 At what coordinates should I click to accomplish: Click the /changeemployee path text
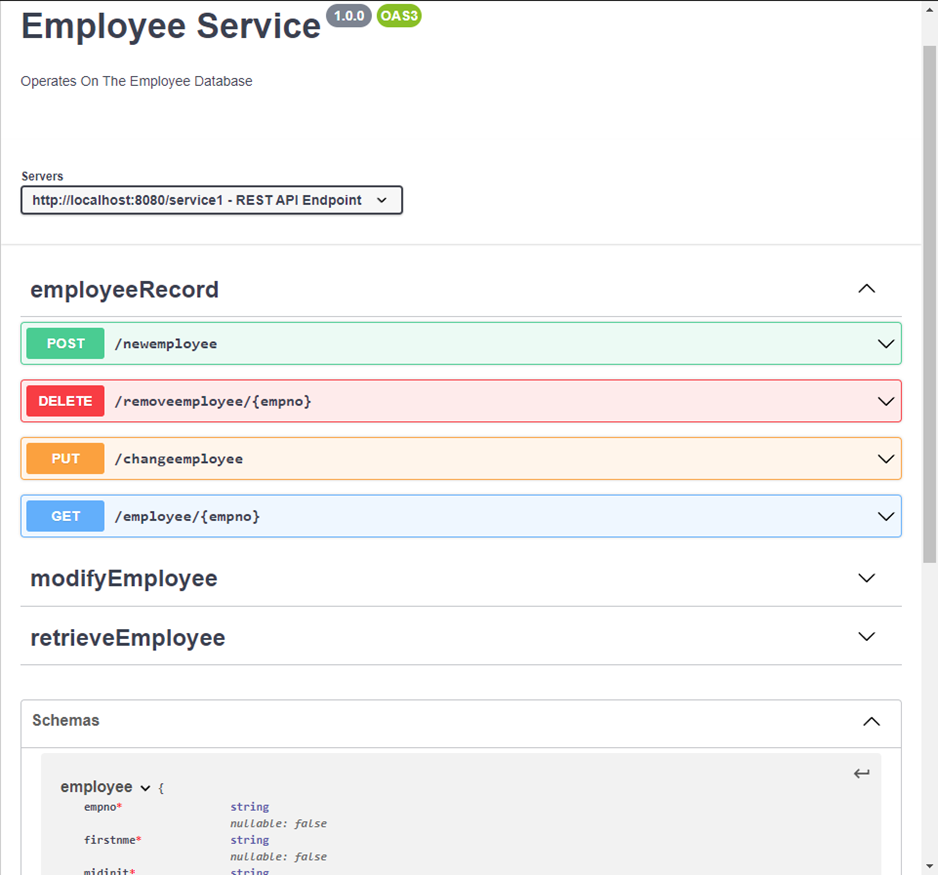(x=179, y=459)
